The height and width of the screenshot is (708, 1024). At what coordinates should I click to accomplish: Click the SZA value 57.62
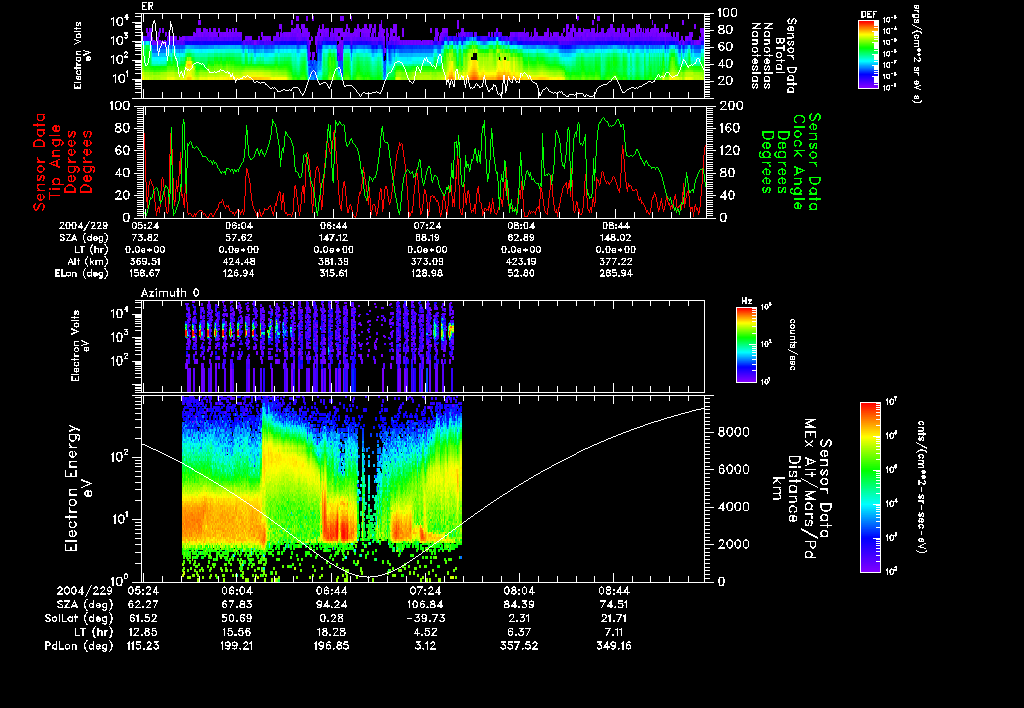click(x=238, y=238)
